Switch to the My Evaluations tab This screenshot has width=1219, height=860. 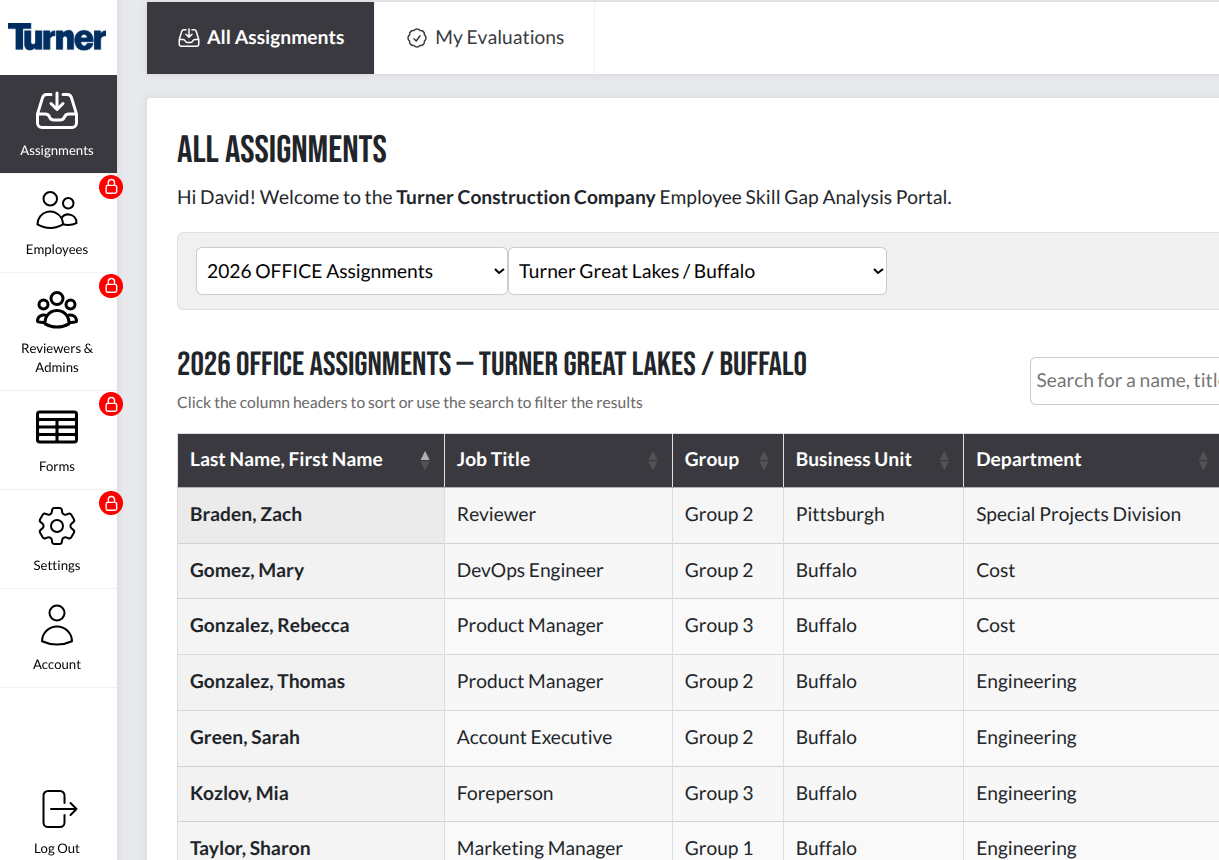point(485,38)
